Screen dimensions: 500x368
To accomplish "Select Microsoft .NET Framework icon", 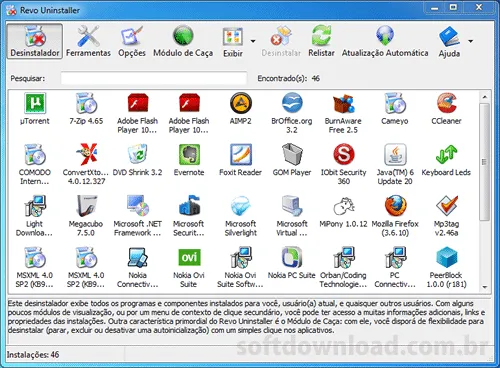I will (x=137, y=206).
